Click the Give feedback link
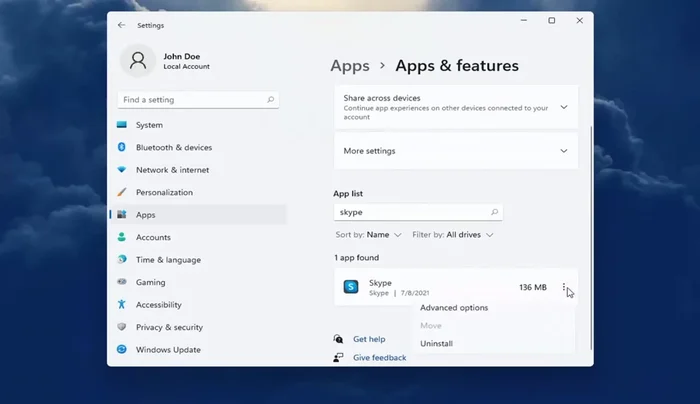This screenshot has width=700, height=404. [379, 358]
